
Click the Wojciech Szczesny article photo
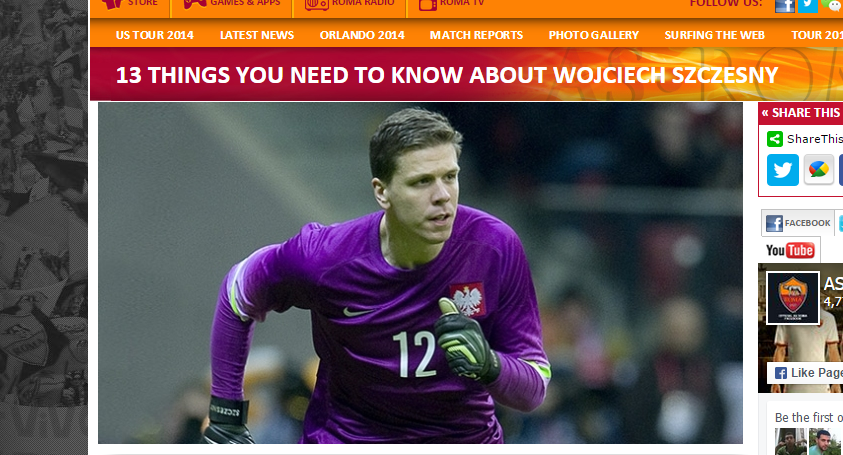[x=420, y=273]
